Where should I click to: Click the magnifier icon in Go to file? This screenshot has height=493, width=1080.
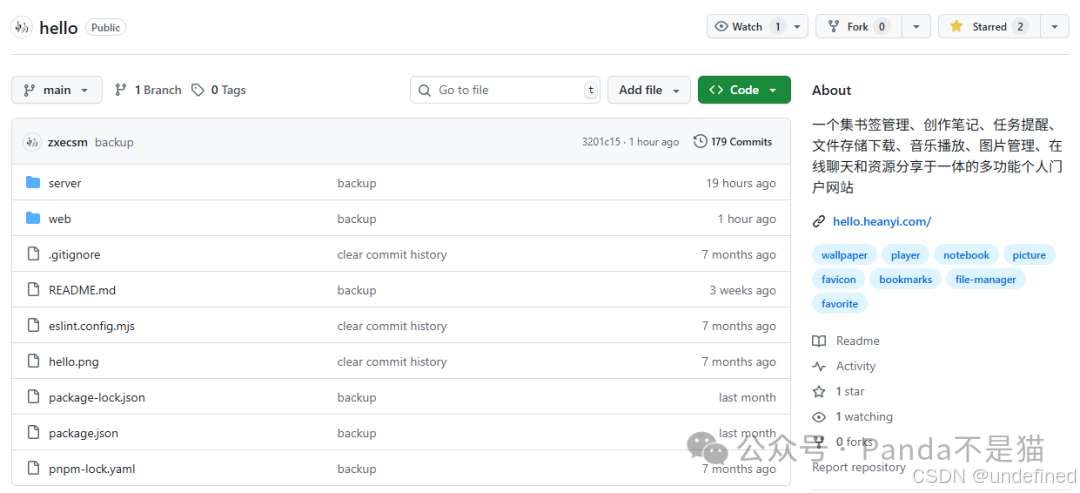pyautogui.click(x=426, y=90)
